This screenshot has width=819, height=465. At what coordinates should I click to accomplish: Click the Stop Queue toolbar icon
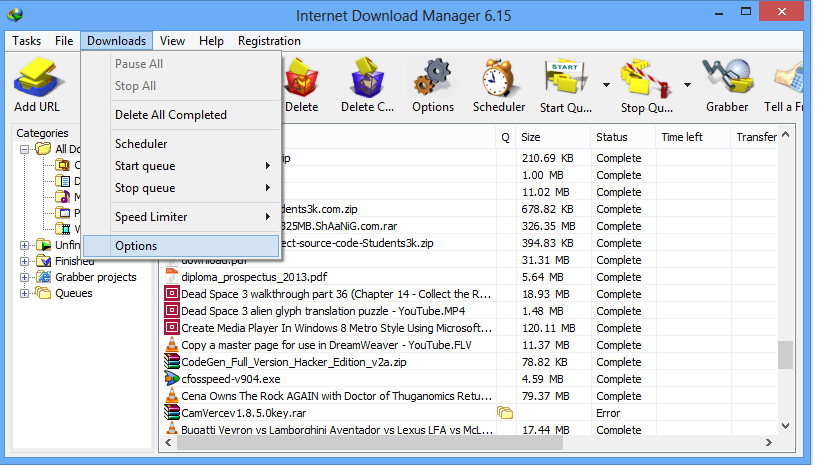[x=646, y=79]
